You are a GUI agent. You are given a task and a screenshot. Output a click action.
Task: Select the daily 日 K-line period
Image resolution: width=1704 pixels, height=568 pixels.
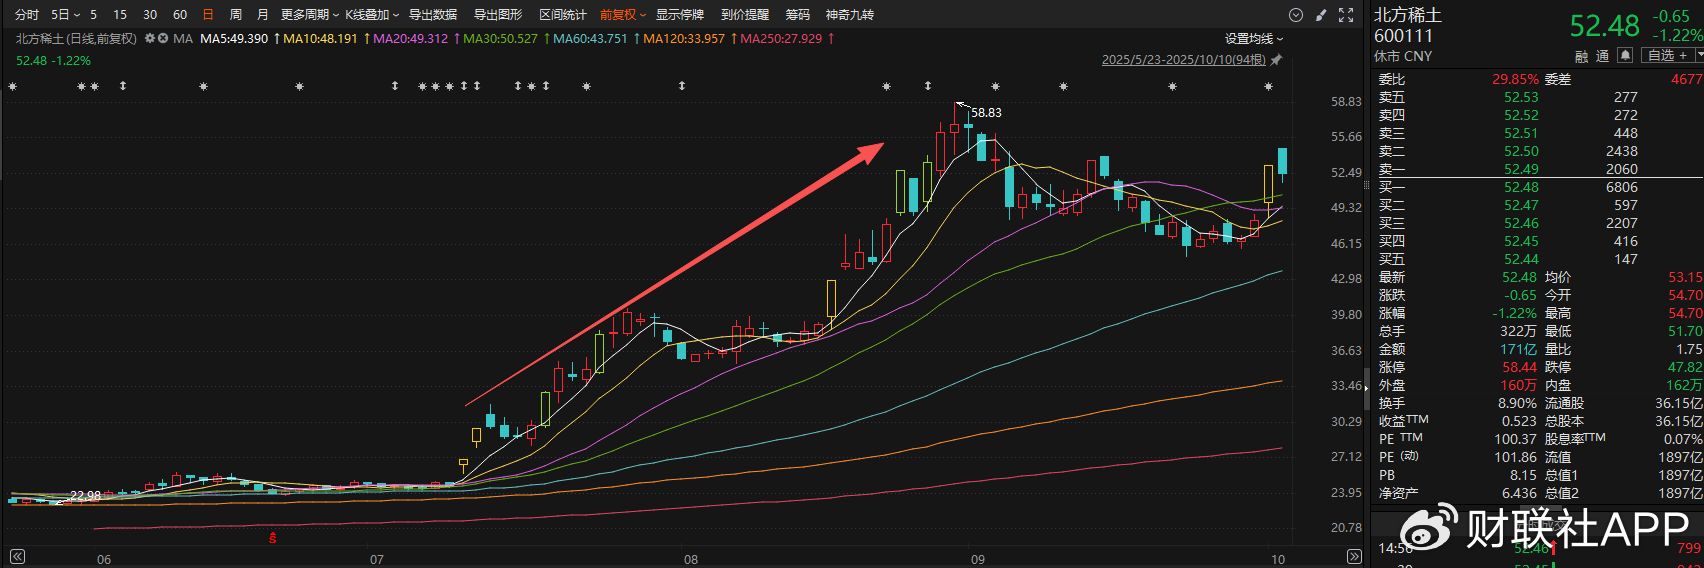208,15
